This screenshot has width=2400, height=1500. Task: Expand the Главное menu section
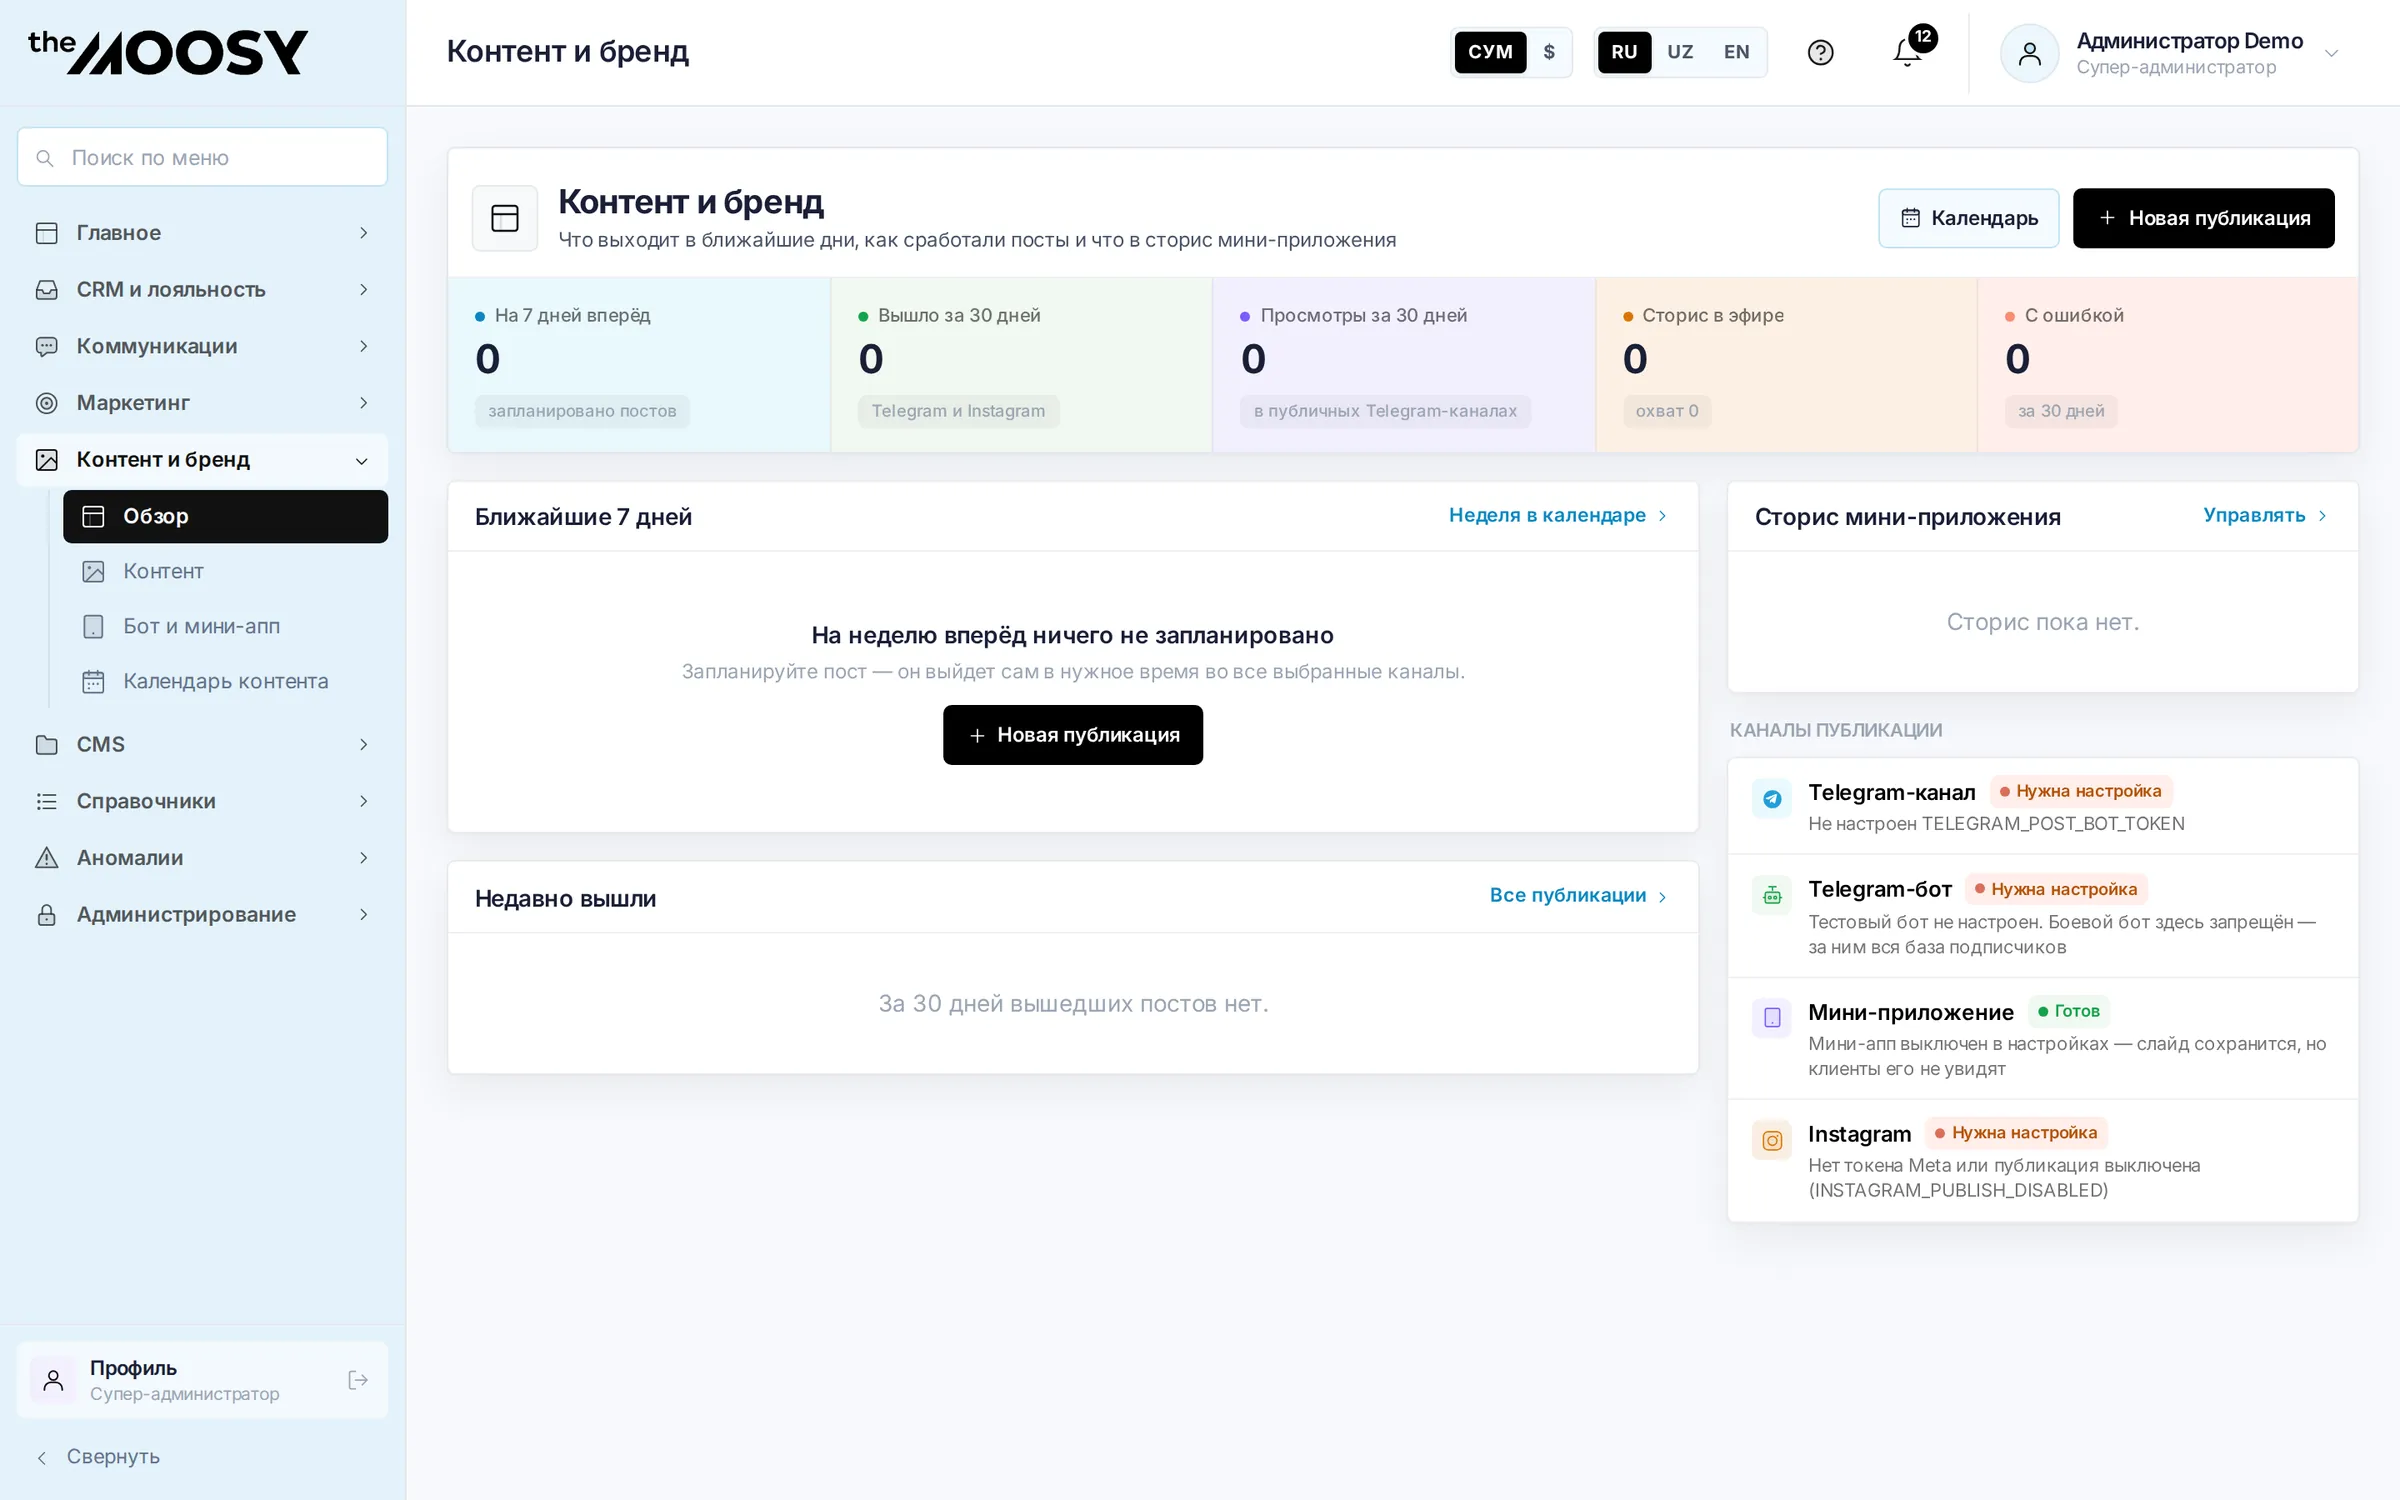(202, 233)
